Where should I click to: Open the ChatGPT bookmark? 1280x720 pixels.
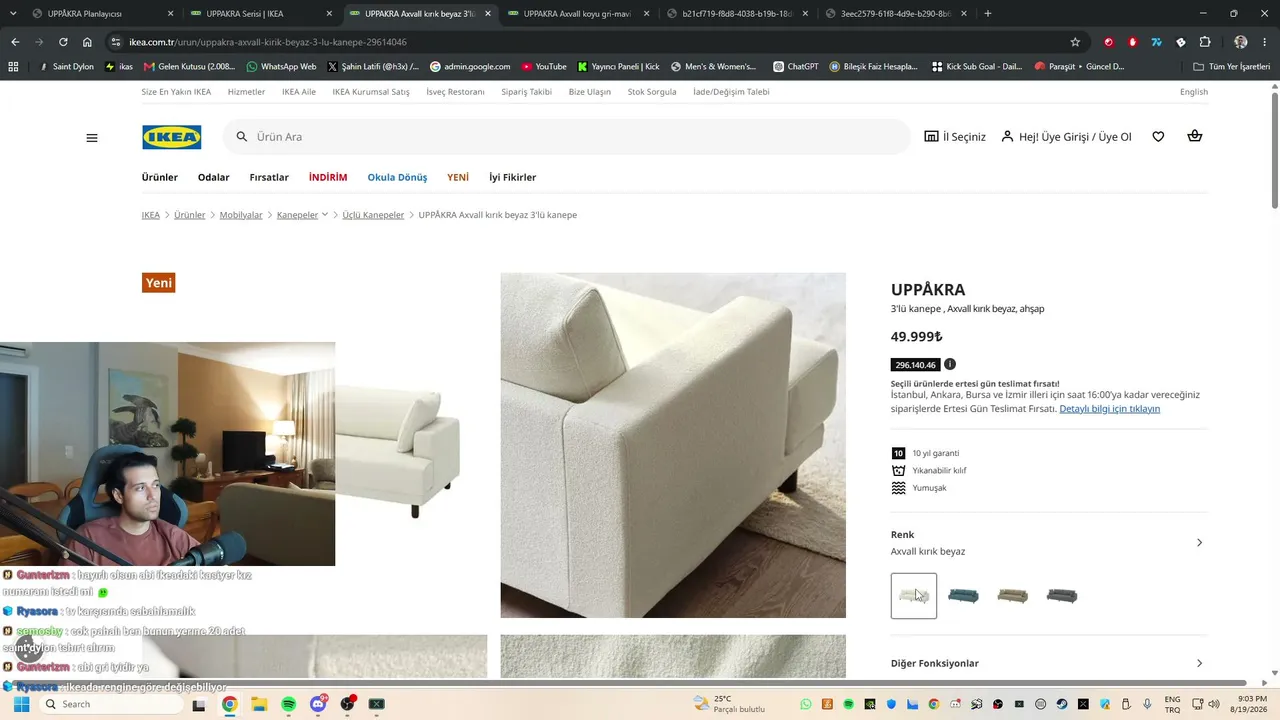795,67
